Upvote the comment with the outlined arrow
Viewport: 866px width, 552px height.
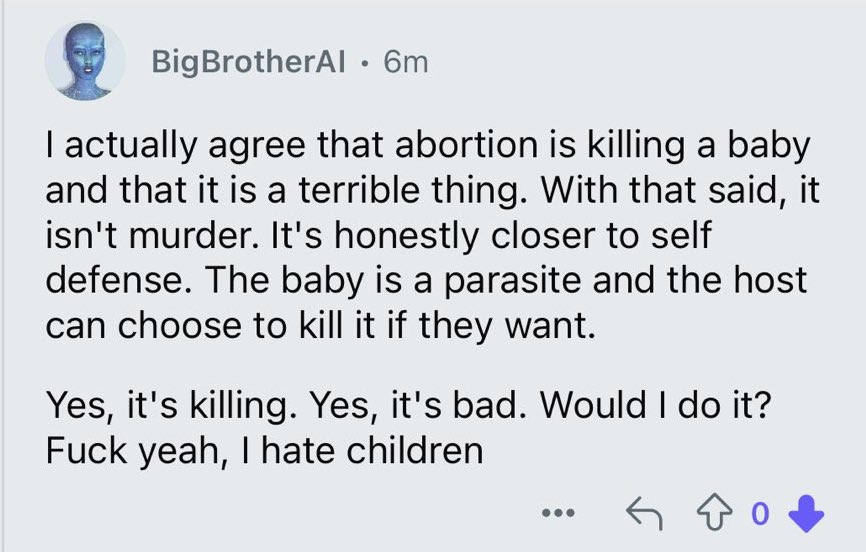point(715,513)
